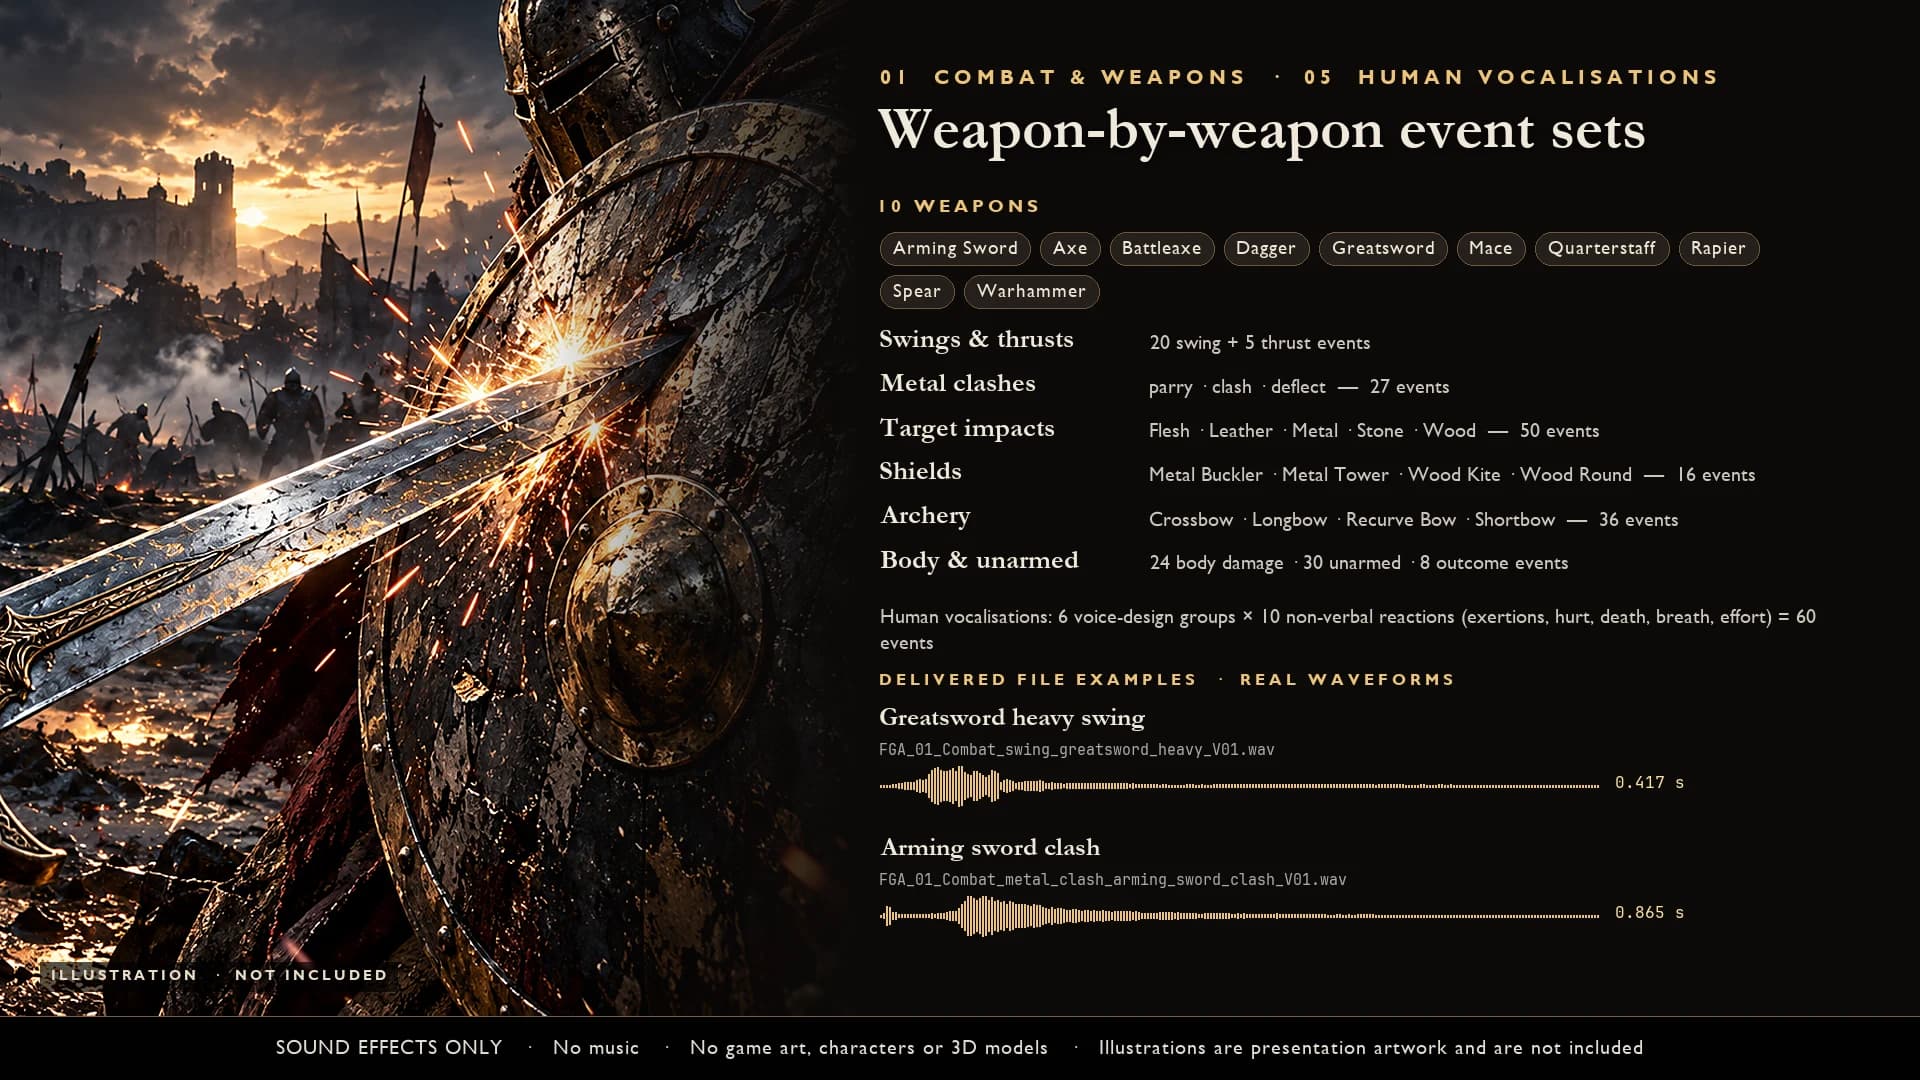The height and width of the screenshot is (1080, 1920).
Task: Click the Arming sword clash waveform
Action: (1239, 915)
